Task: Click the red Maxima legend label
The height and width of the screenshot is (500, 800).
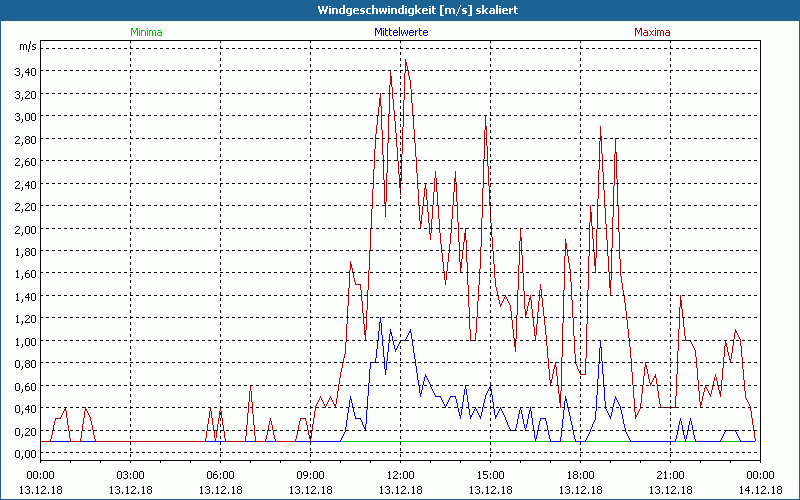Action: click(652, 32)
